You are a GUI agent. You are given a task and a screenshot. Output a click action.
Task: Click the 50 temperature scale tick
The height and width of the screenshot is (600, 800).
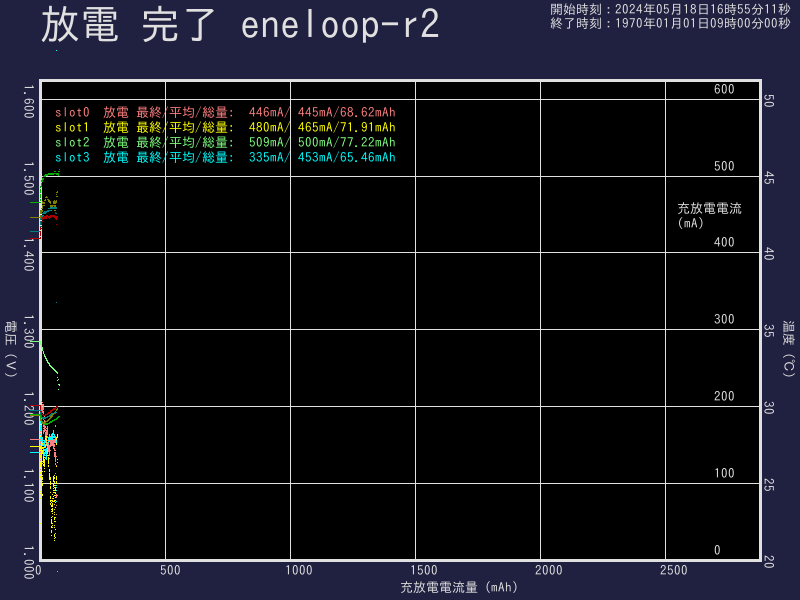point(769,102)
